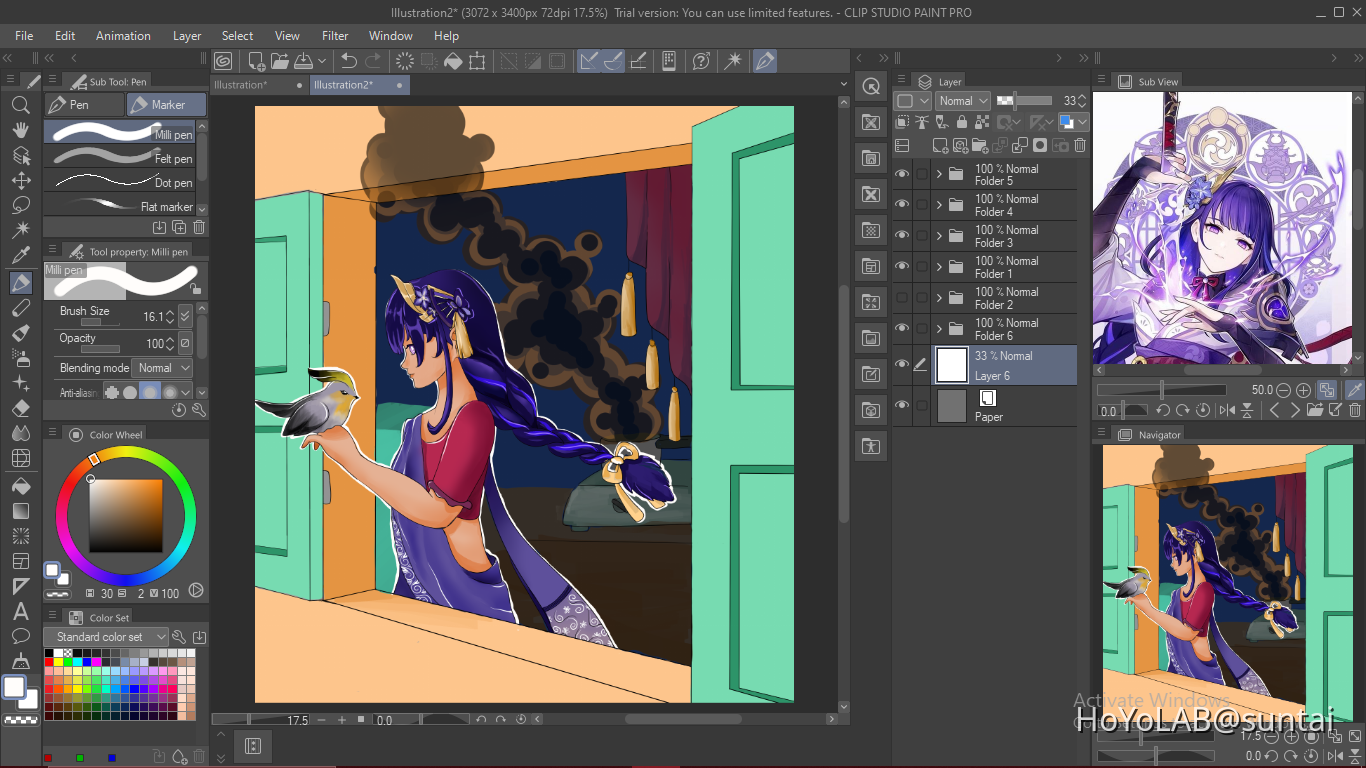
Task: Hide Folder 5 layer visibility
Action: (x=902, y=174)
